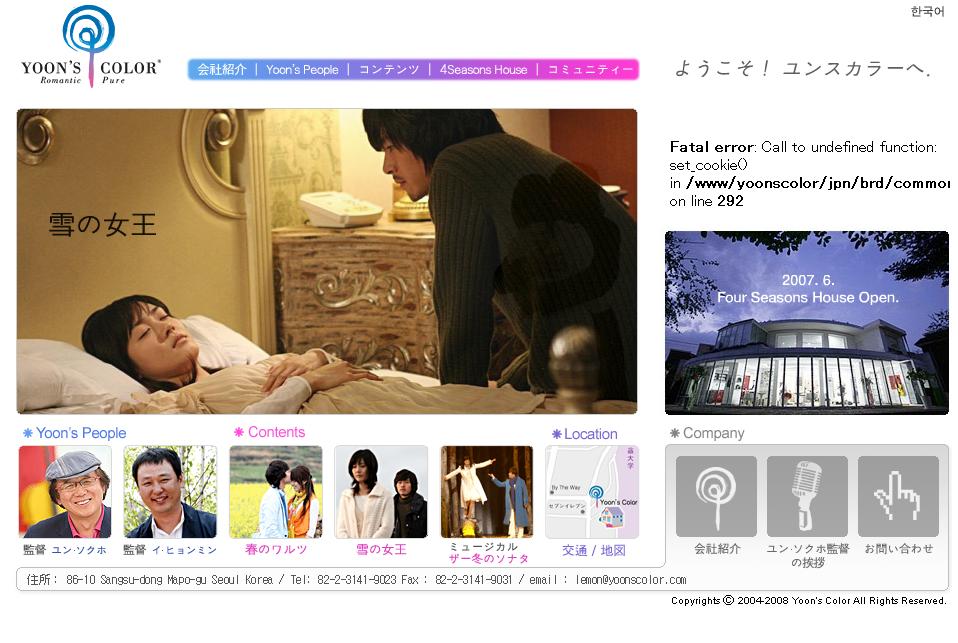Click the Yoon's Color lollipop logo
Image resolution: width=958 pixels, height=643 pixels.
click(90, 46)
